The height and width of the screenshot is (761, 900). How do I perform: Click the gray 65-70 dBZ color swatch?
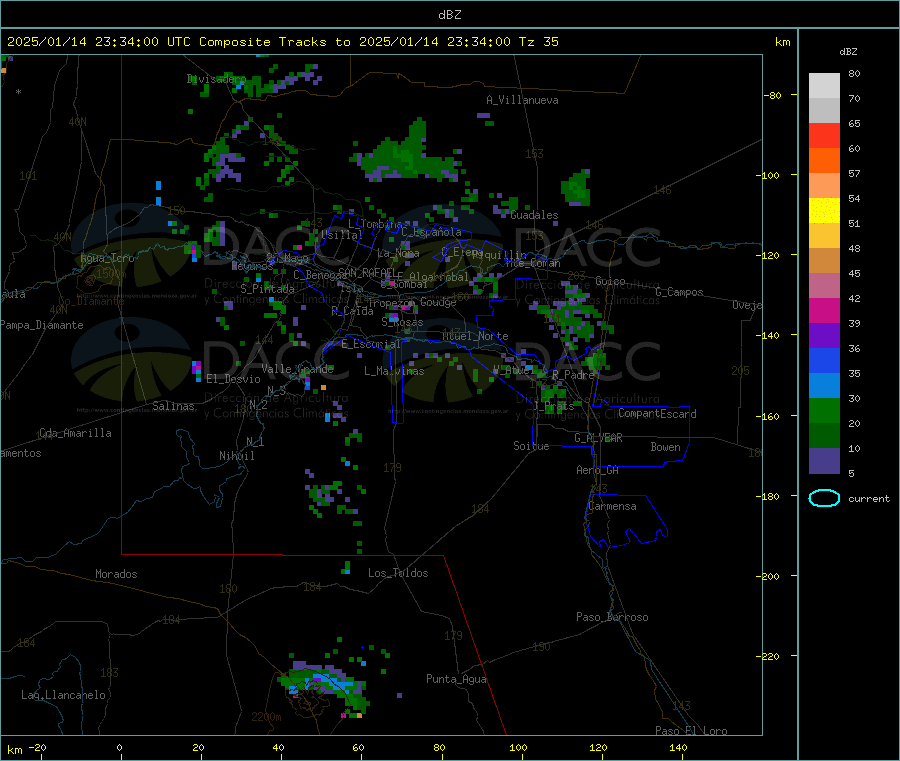(824, 111)
